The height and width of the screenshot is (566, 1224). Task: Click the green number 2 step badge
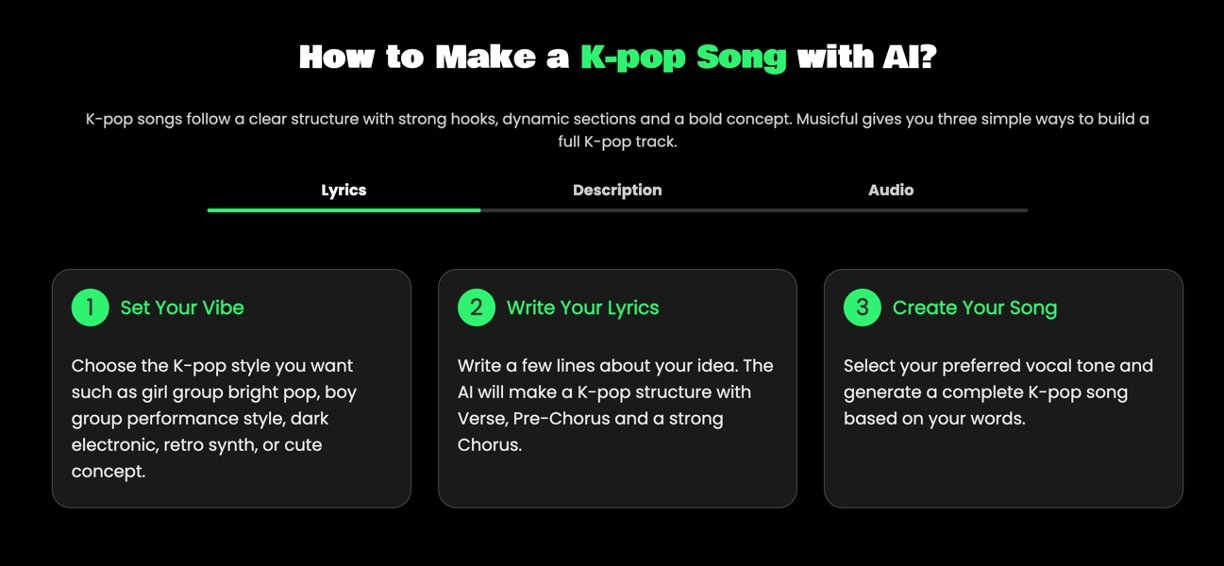(476, 308)
